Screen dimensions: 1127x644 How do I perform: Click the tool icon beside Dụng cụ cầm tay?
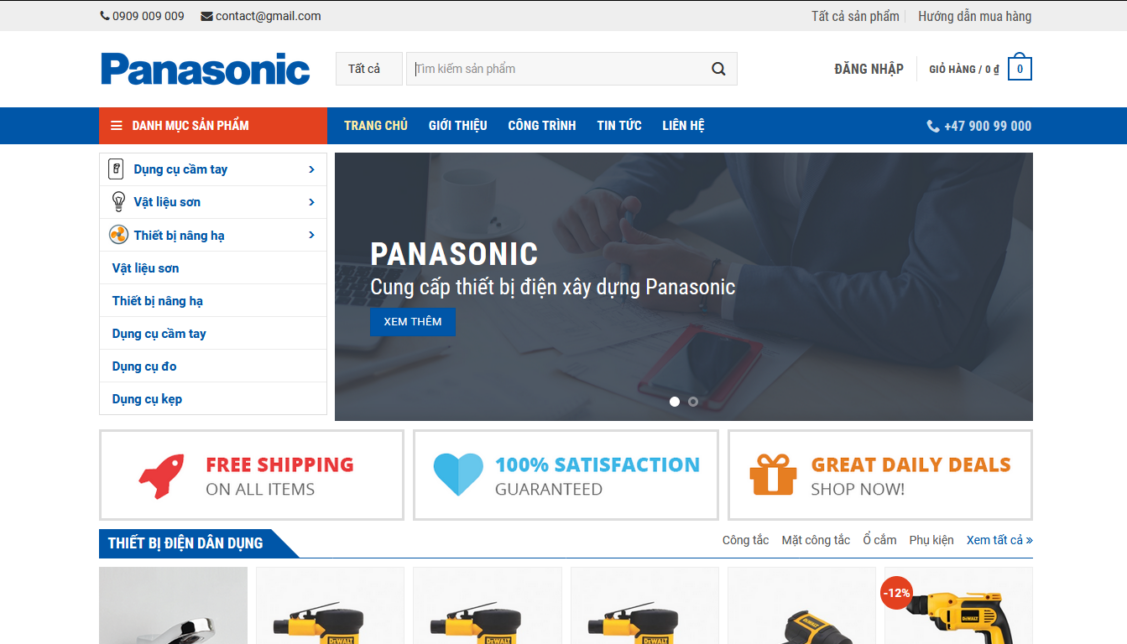(115, 168)
